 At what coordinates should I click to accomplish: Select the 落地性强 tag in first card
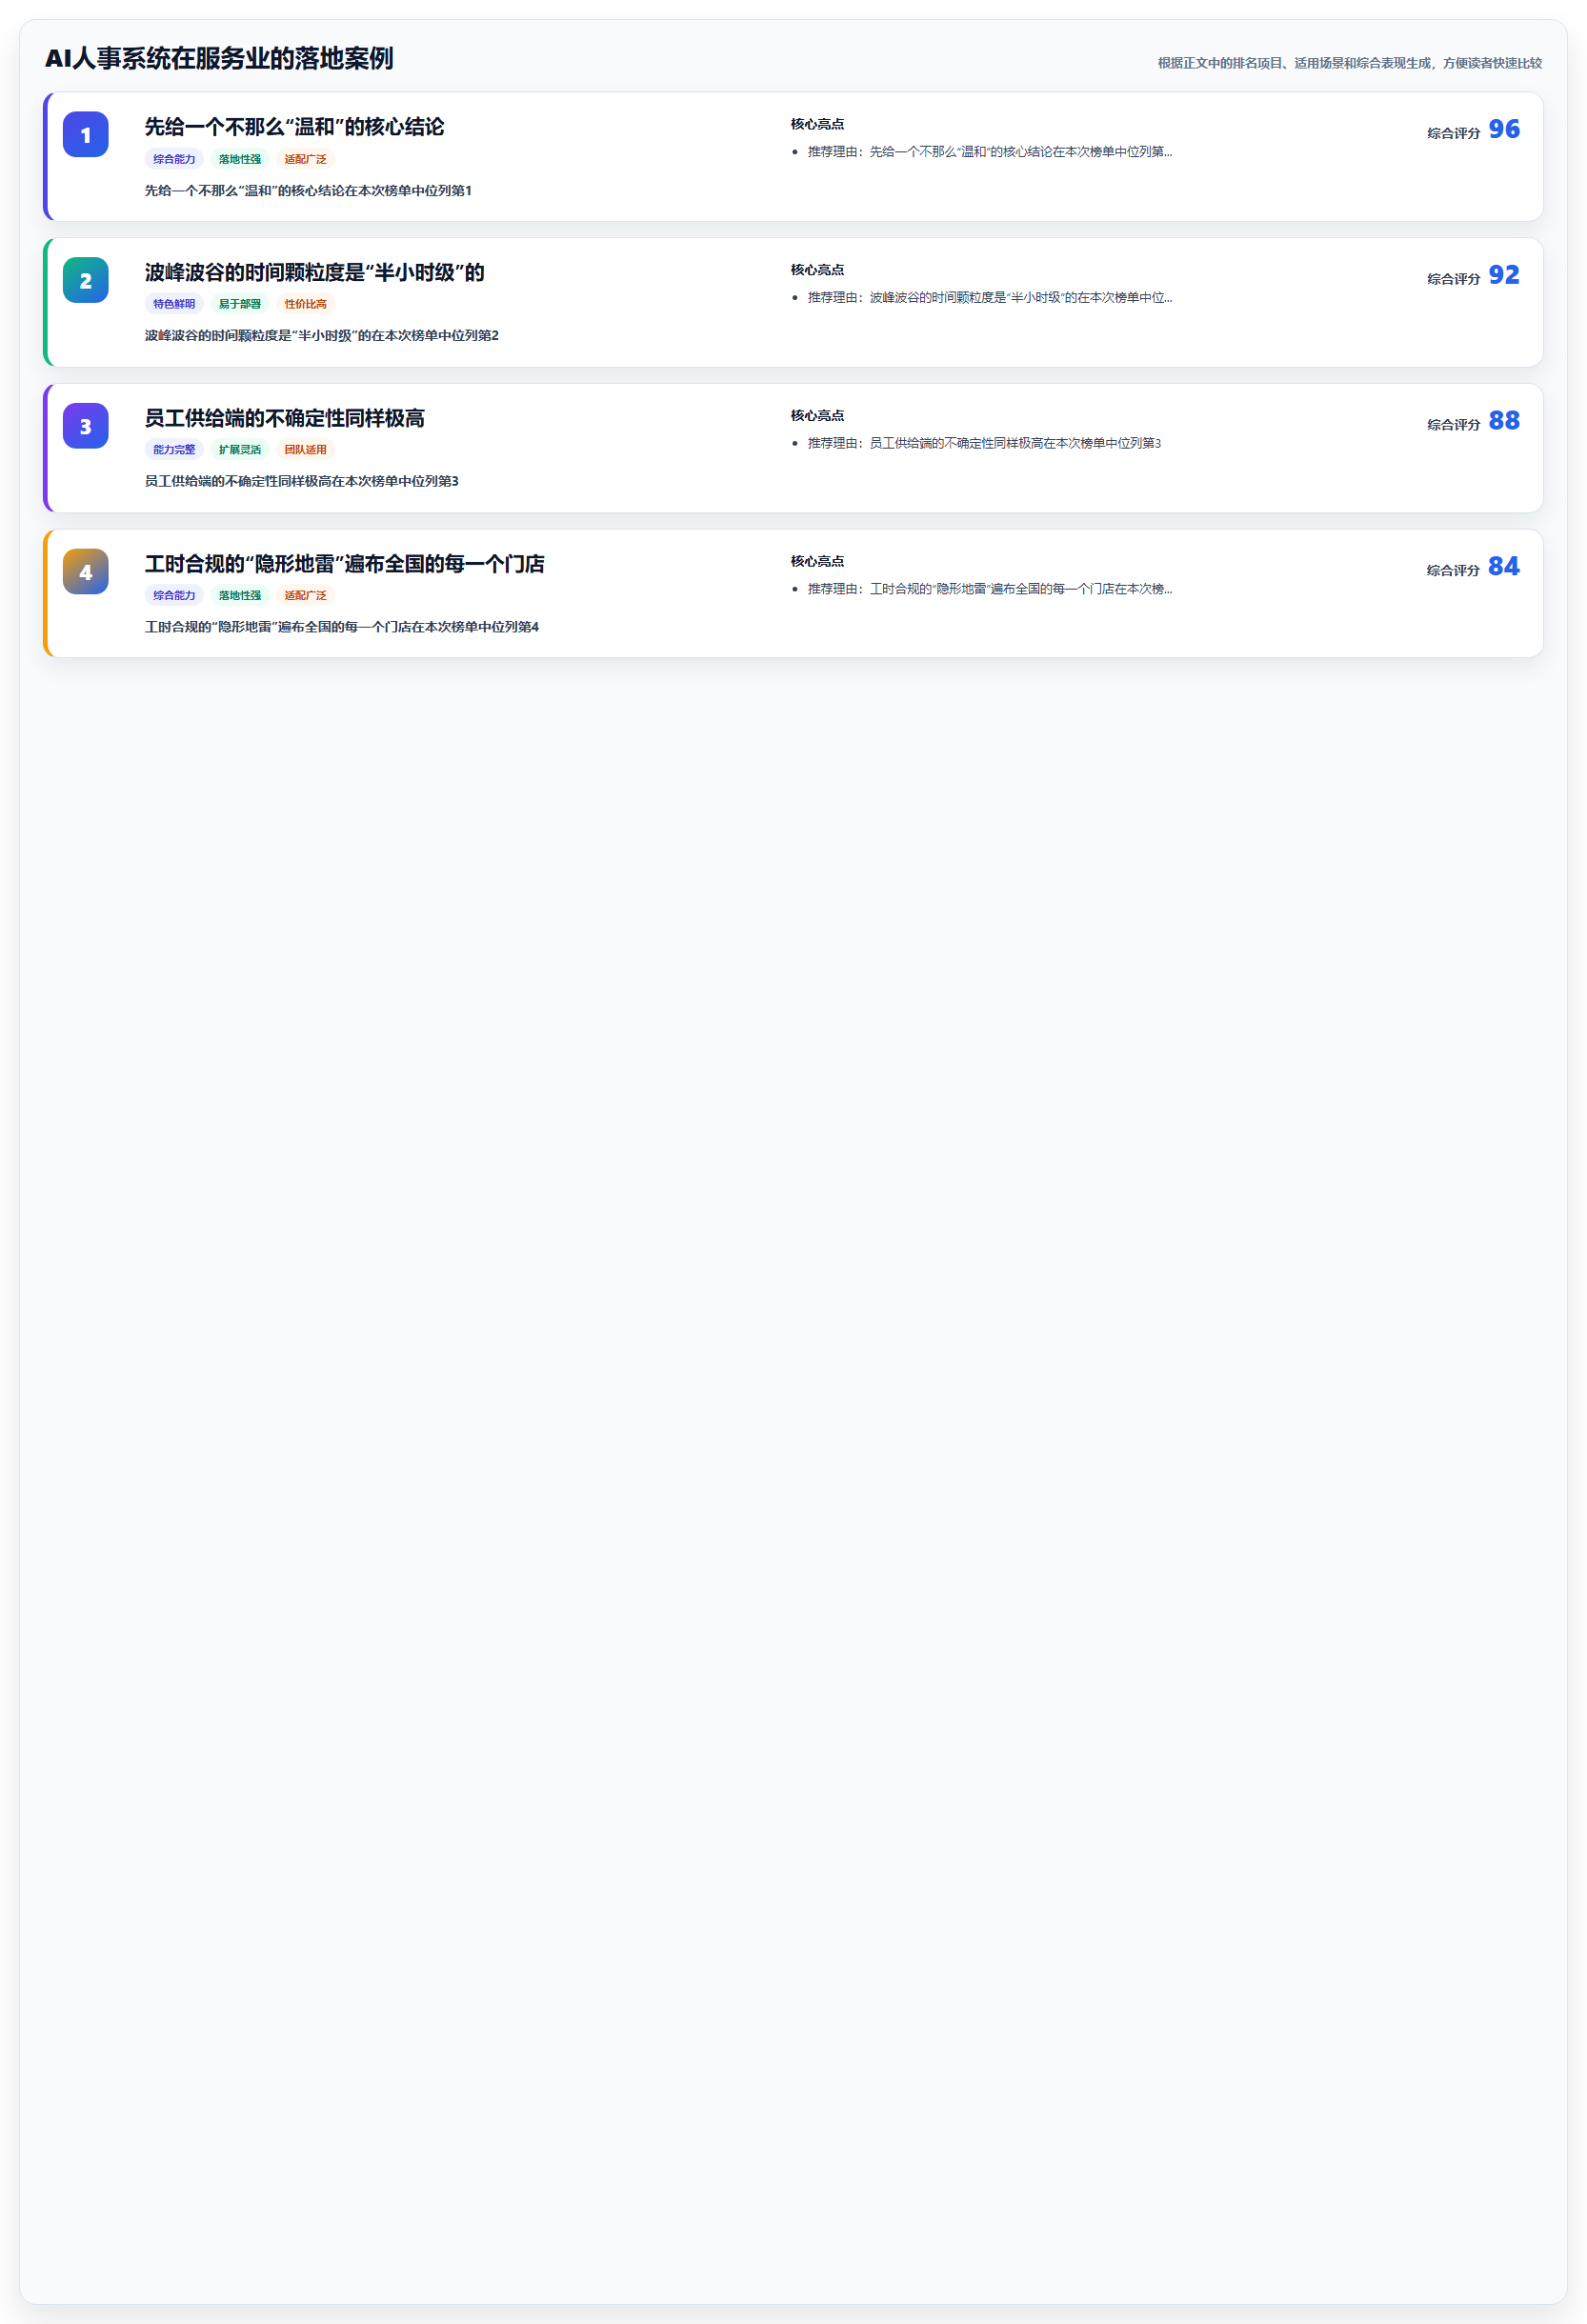[240, 159]
